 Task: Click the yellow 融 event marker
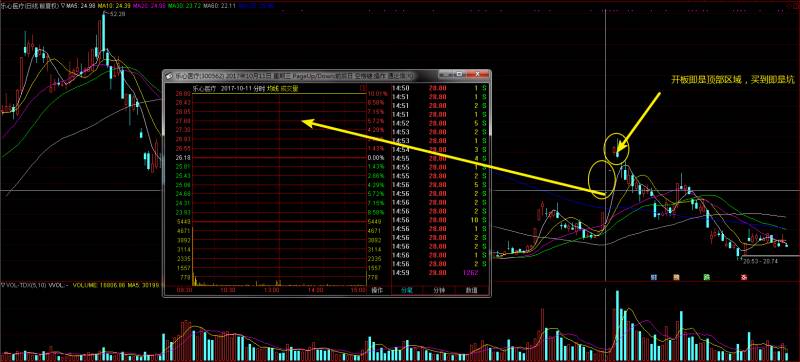pos(677,277)
